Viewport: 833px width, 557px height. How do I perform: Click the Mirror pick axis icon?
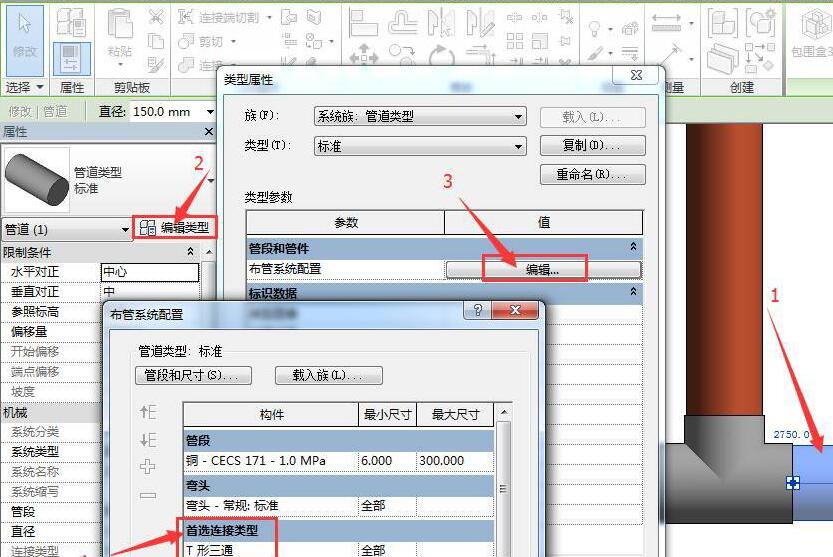click(x=441, y=22)
